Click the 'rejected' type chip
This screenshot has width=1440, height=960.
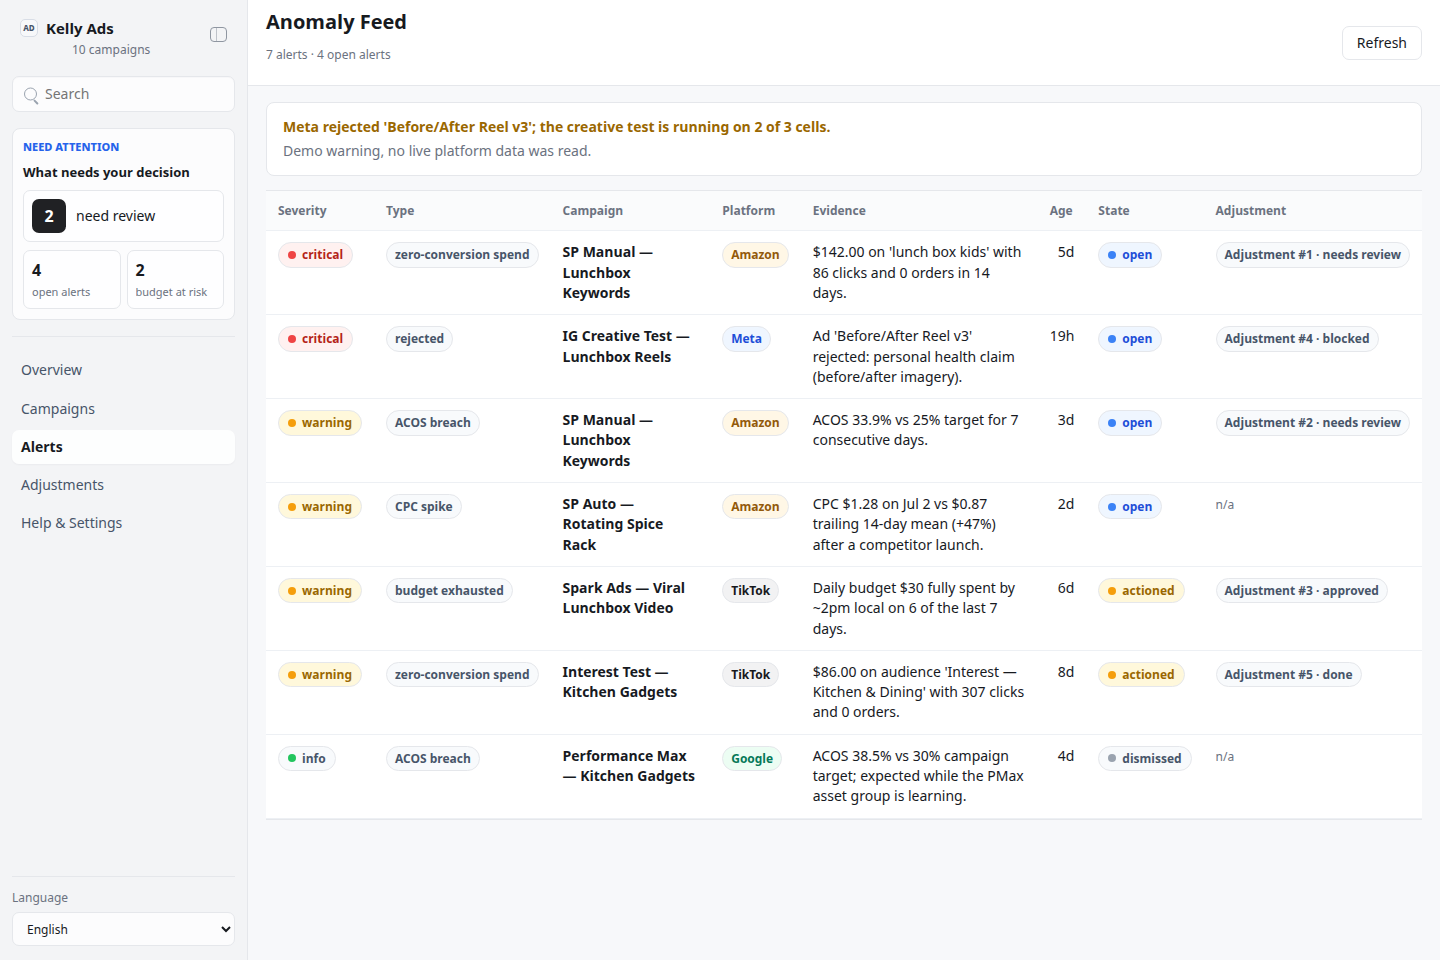coord(419,339)
